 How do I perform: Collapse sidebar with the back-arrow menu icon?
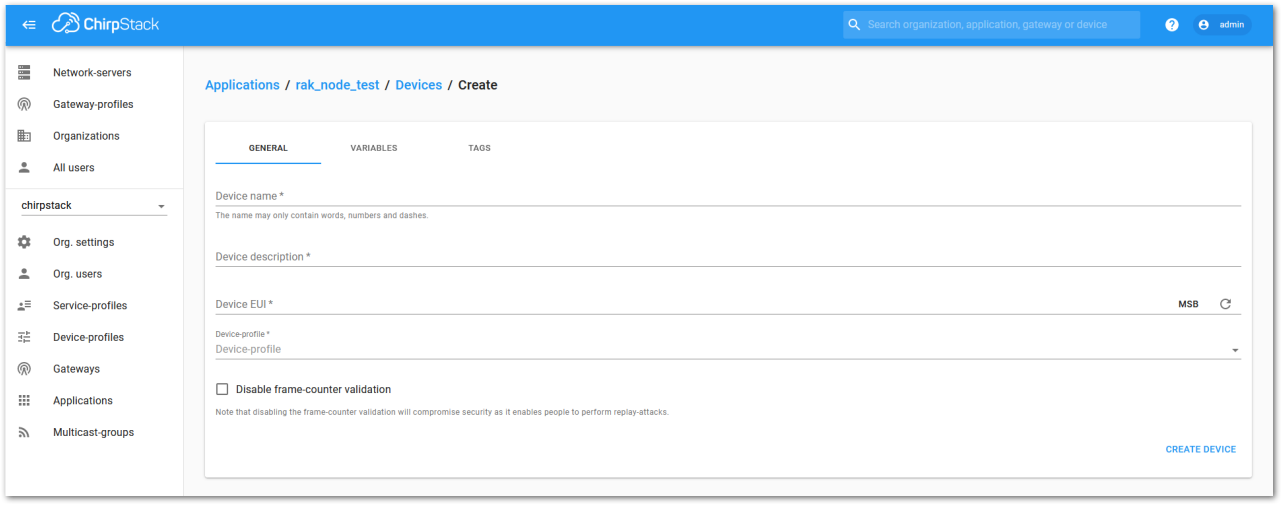(x=29, y=25)
